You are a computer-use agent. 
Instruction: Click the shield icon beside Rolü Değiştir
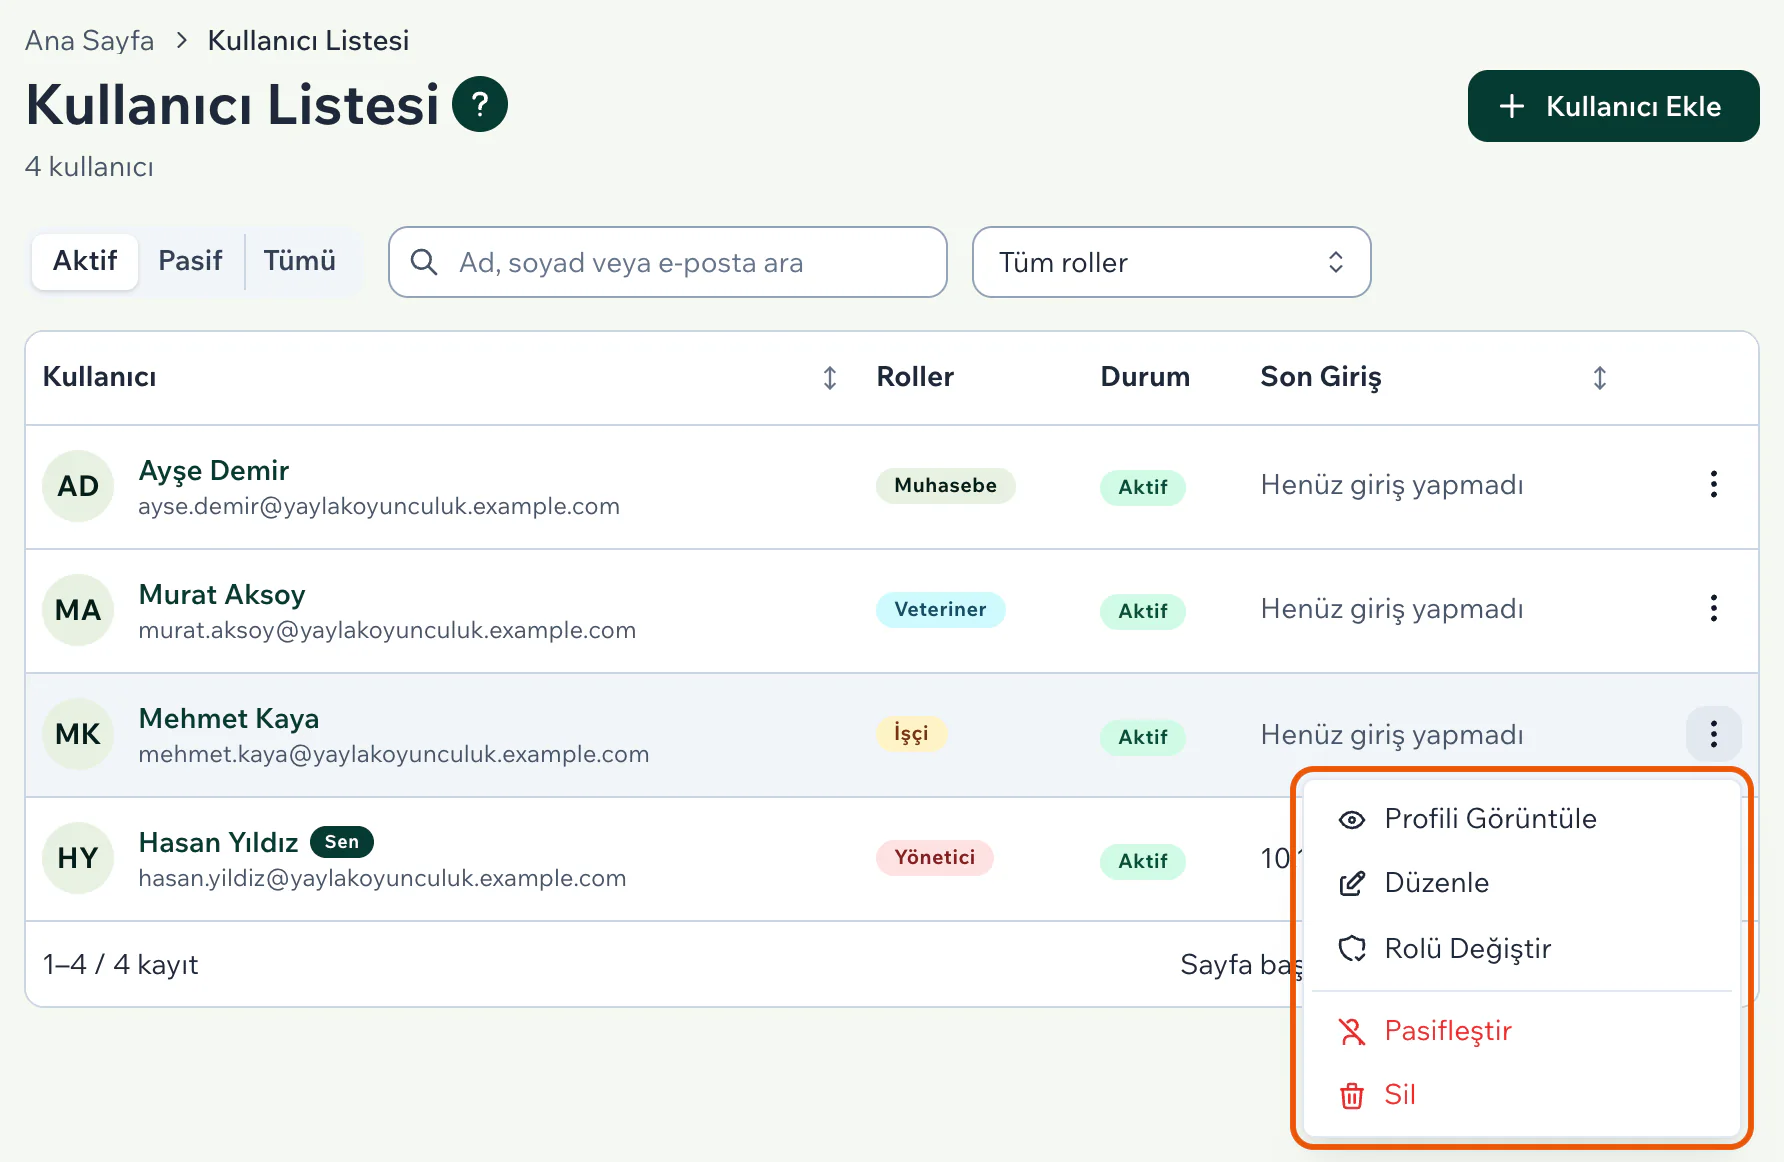point(1351,948)
